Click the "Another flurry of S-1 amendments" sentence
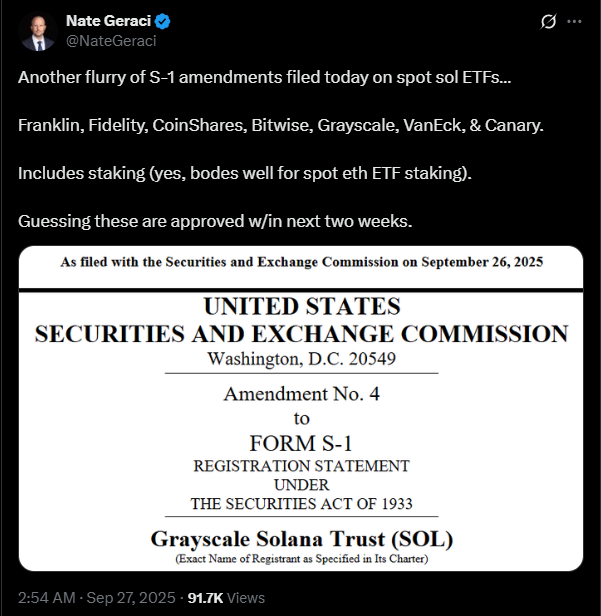601x616 pixels. coord(264,77)
